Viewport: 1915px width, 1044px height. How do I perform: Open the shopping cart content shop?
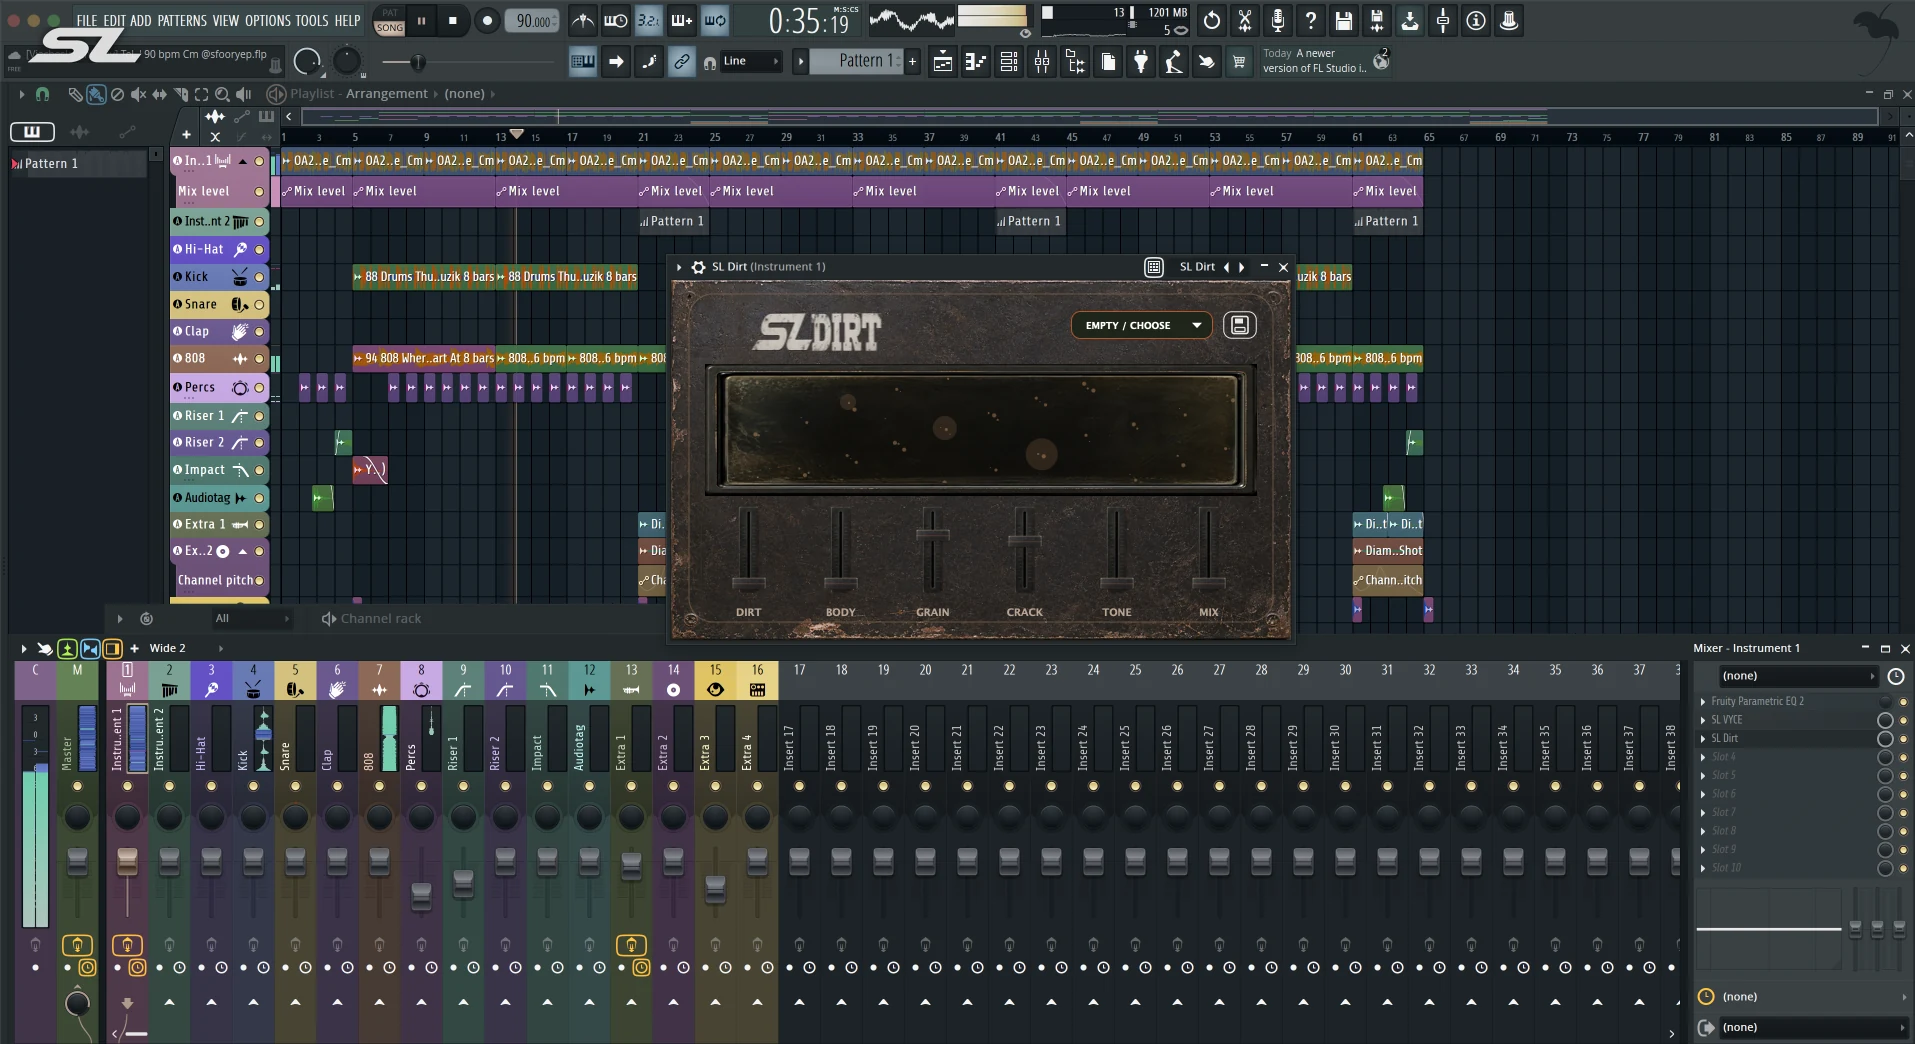pos(1239,62)
